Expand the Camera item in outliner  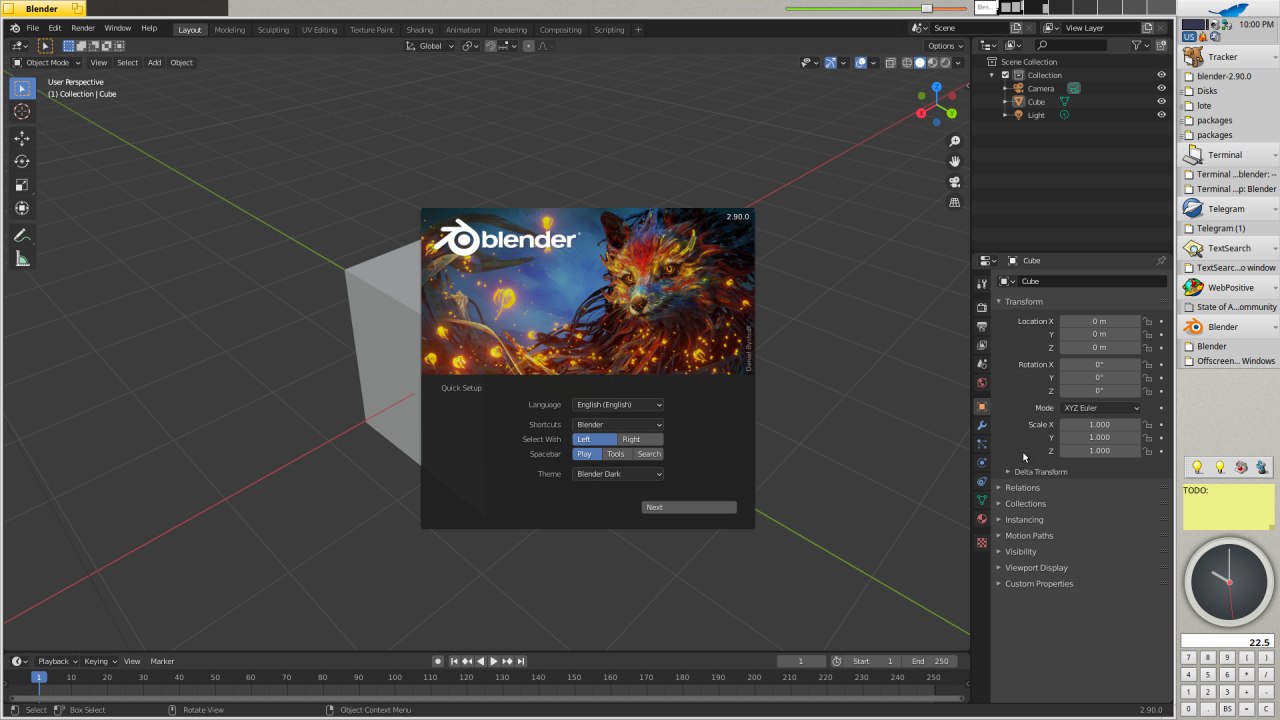point(1005,88)
